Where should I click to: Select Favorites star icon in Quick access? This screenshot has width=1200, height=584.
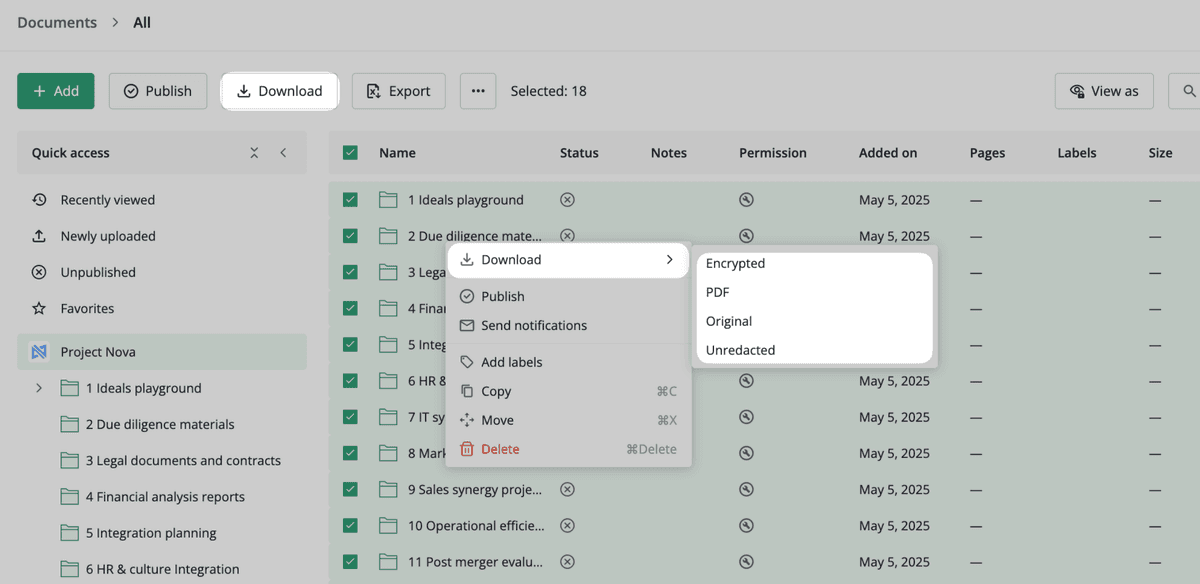40,308
